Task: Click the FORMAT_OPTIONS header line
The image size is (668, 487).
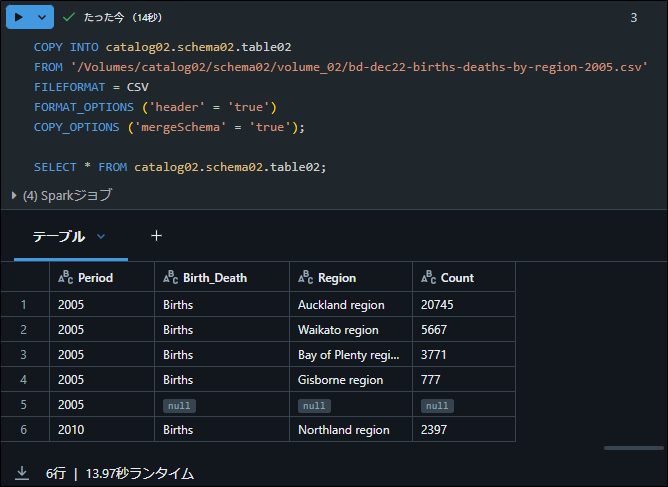Action: point(155,107)
